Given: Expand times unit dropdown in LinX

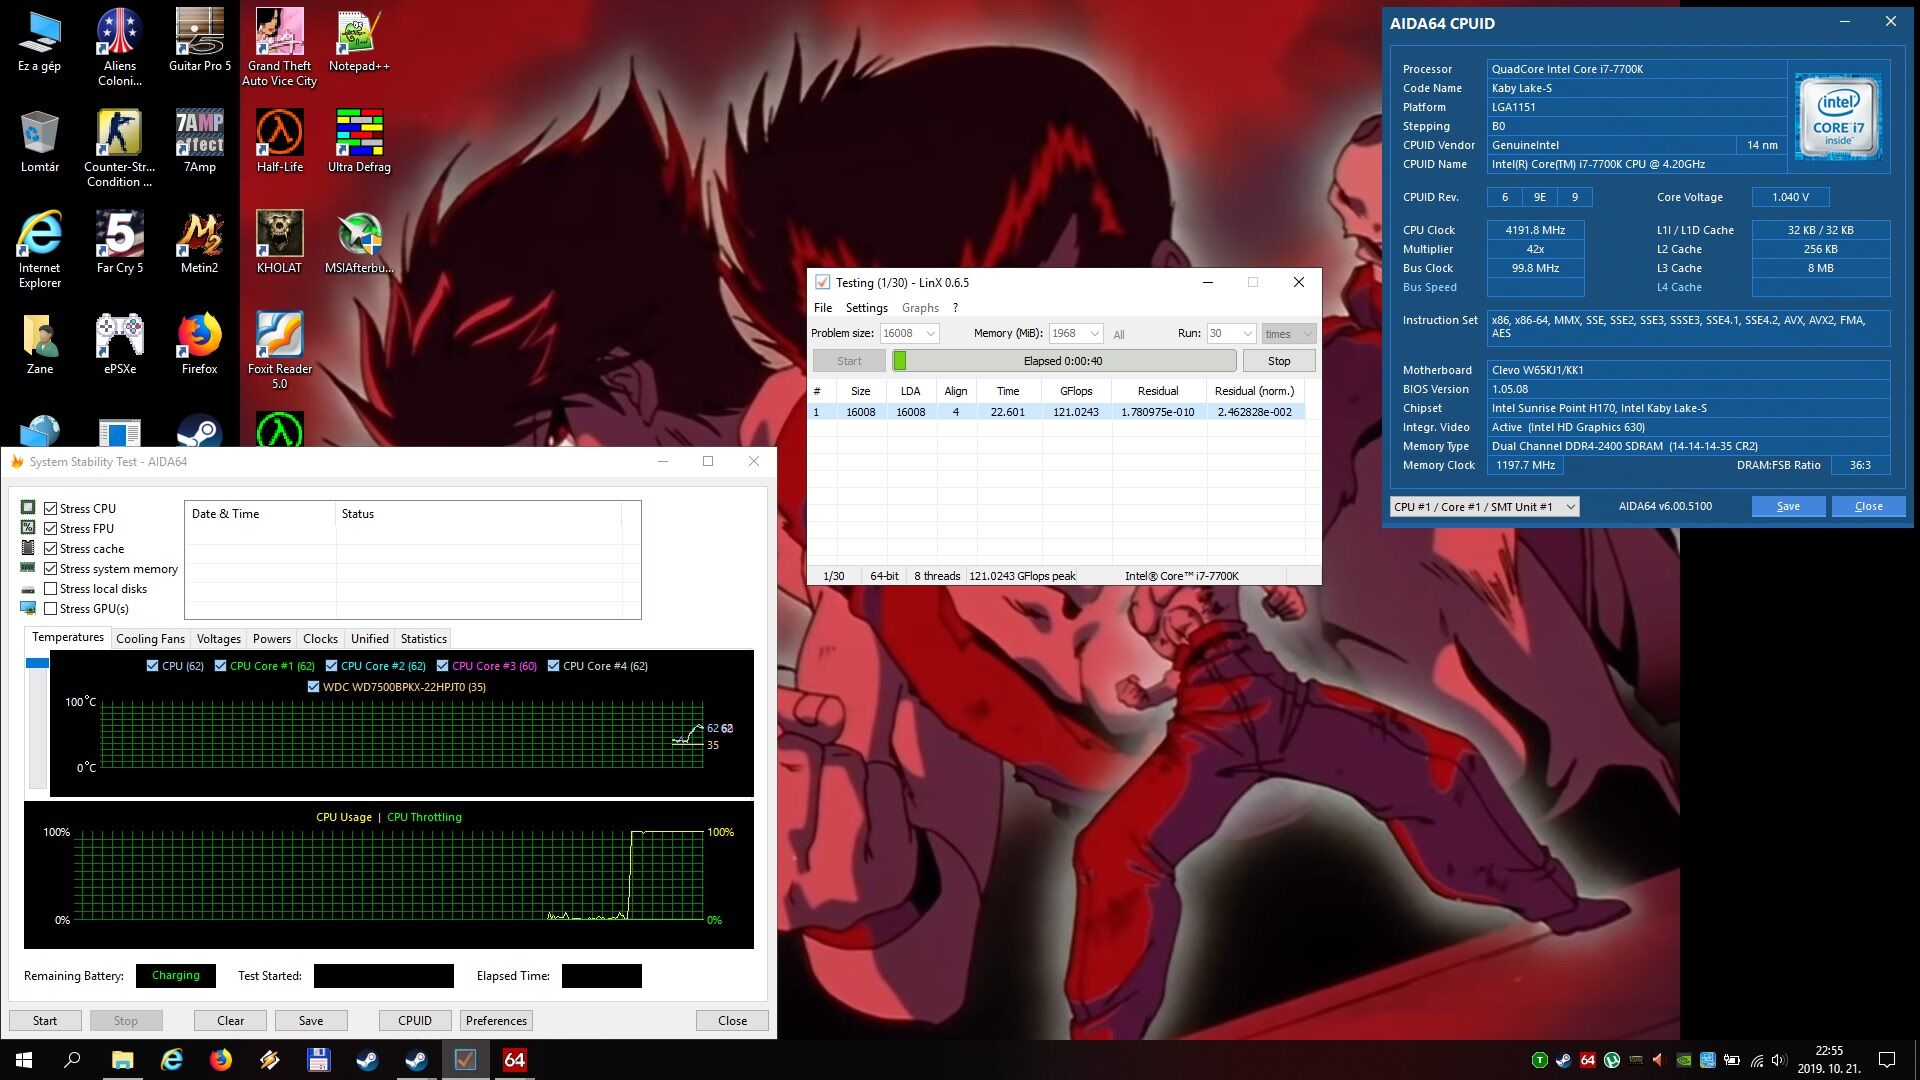Looking at the screenshot, I should click(1307, 333).
